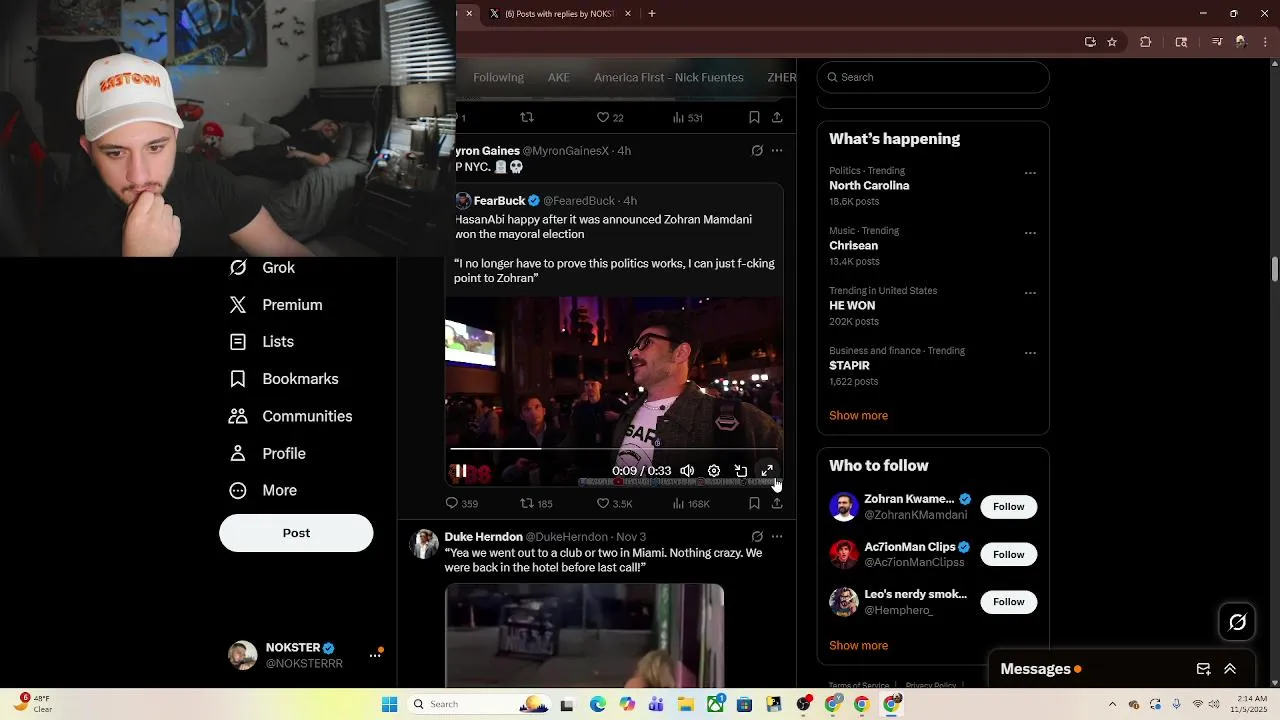
Task: View analytics showing 168K views
Action: pyautogui.click(x=690, y=504)
